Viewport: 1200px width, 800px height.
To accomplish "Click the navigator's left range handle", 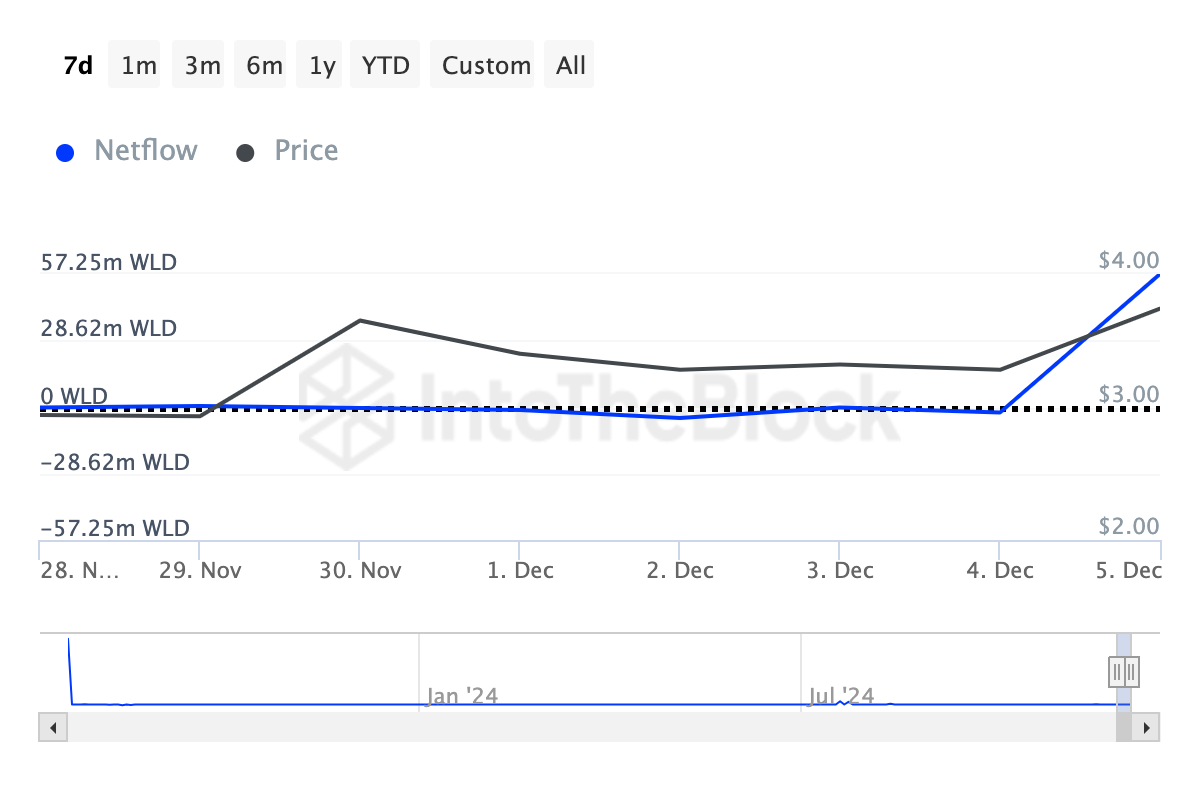I will pyautogui.click(x=1117, y=670).
